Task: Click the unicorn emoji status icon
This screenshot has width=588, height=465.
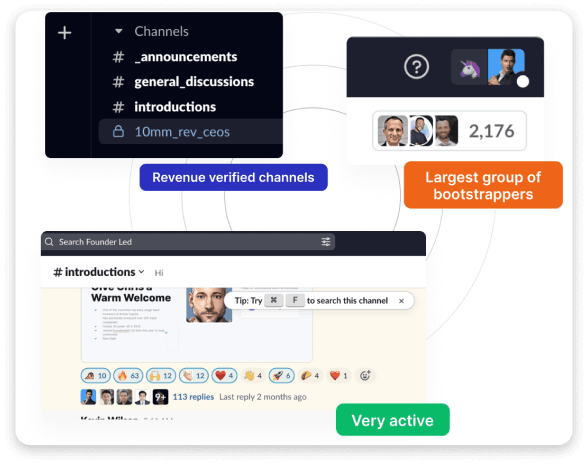Action: click(469, 67)
